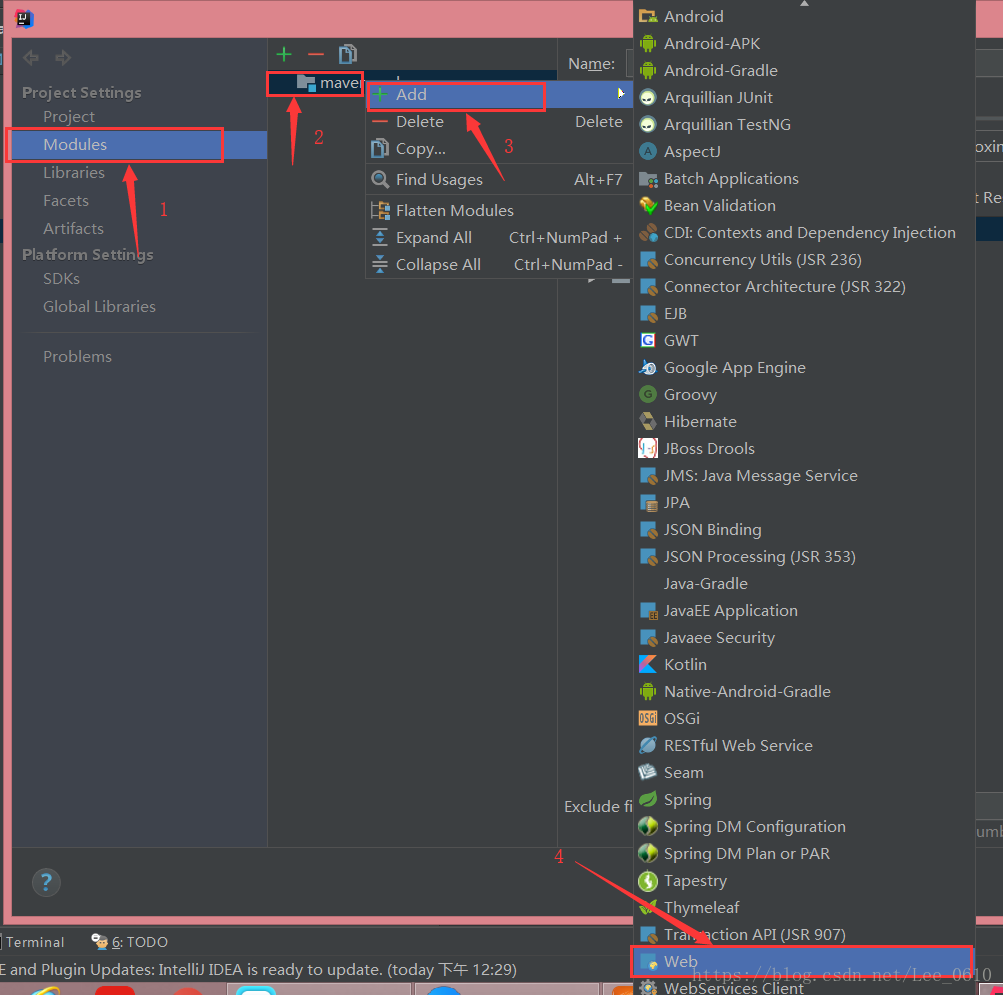
Task: Choose Hibernate framework
Action: pyautogui.click(x=804, y=421)
